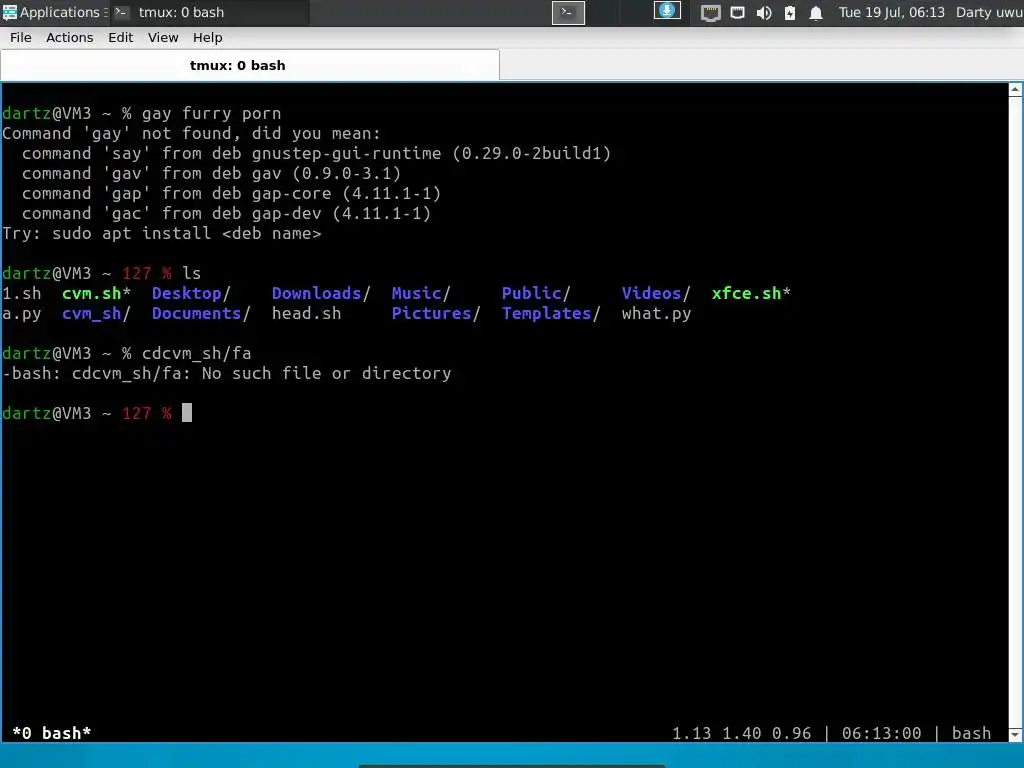
Task: Click the 'cvm.sh*' file name
Action: pos(96,293)
